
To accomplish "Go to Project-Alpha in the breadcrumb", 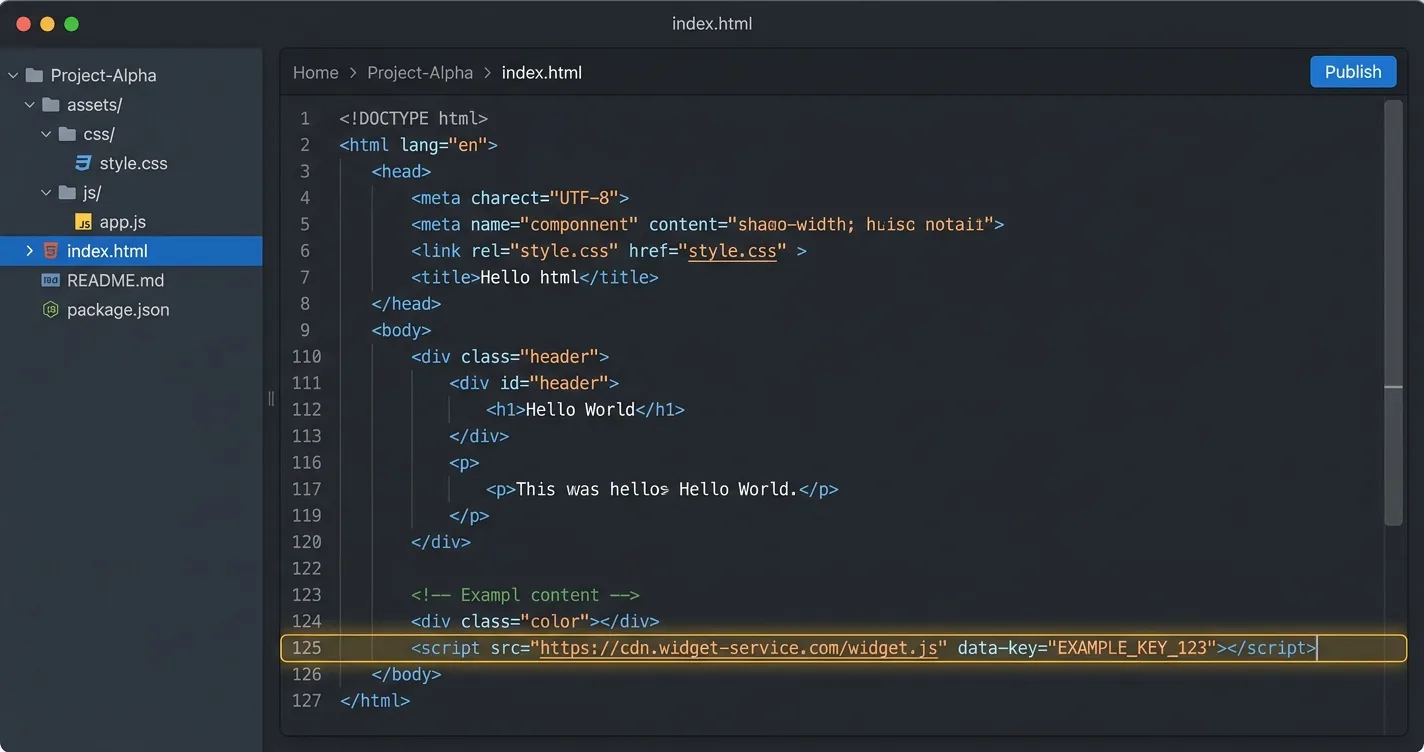I will pos(420,73).
